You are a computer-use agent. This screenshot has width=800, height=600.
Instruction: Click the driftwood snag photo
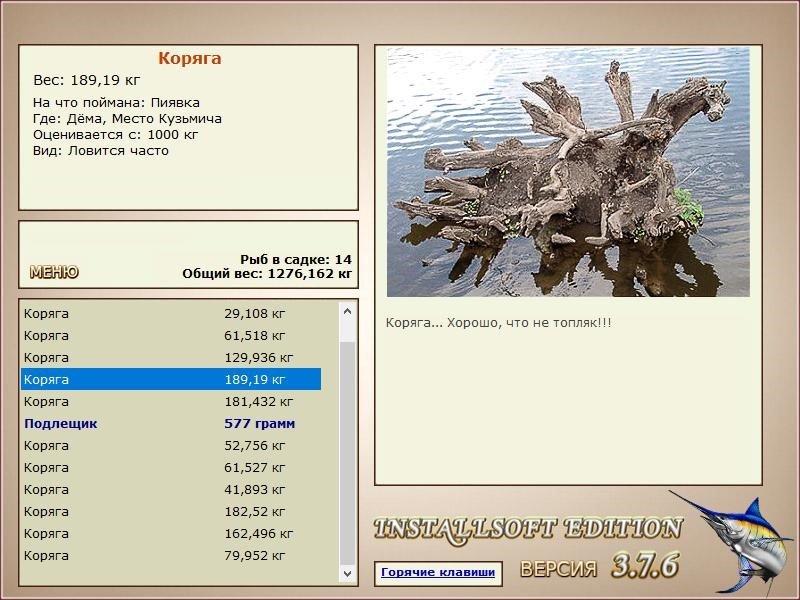pos(568,172)
